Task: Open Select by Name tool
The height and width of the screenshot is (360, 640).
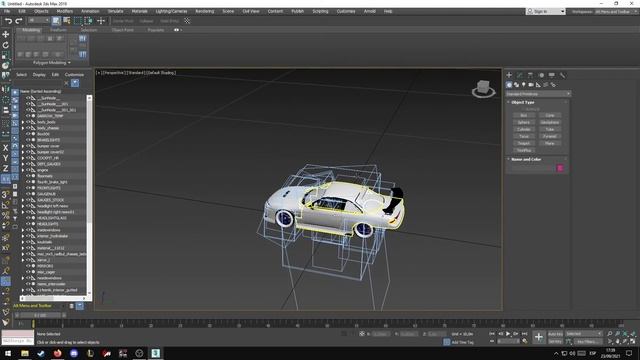Action: (x=67, y=20)
